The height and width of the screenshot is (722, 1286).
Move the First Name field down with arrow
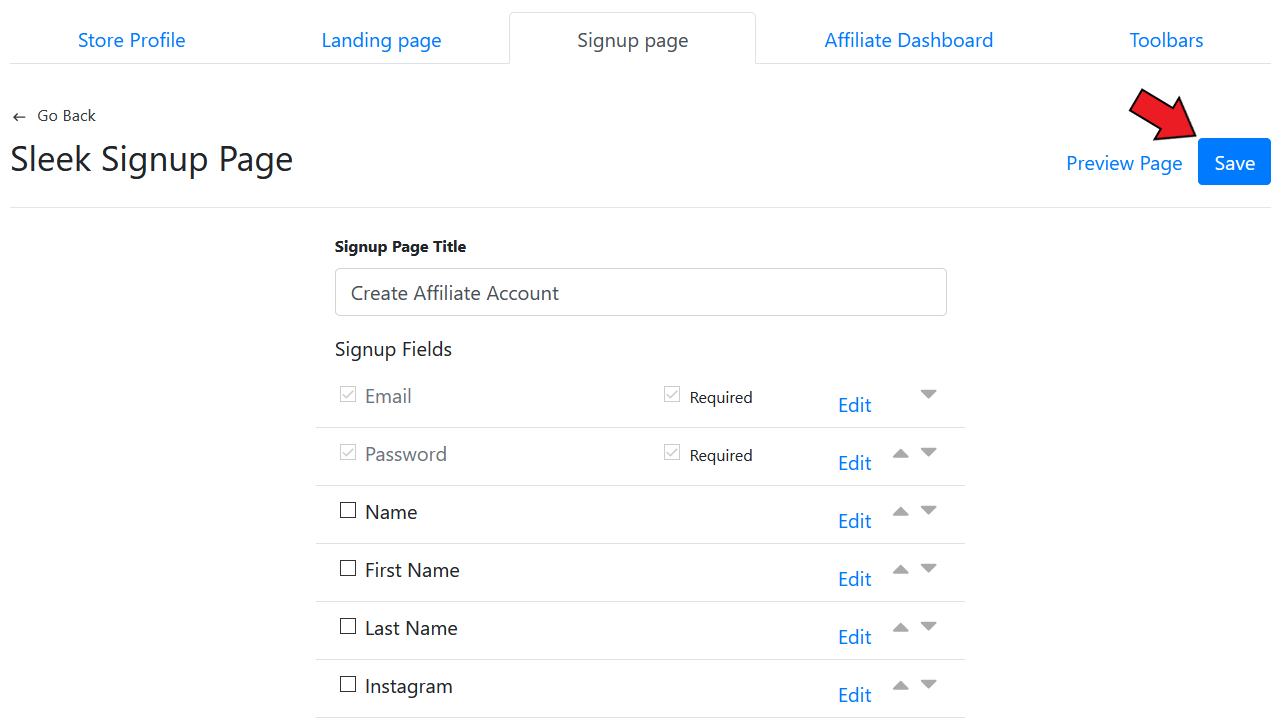[928, 568]
